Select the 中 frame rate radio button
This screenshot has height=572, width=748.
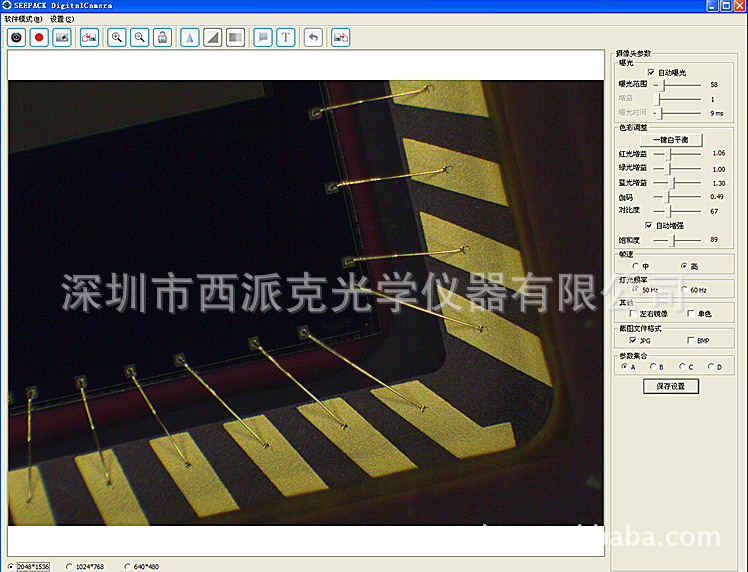635,266
